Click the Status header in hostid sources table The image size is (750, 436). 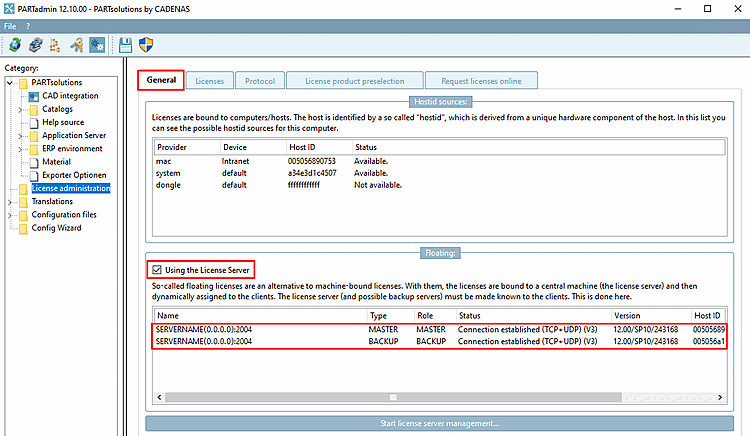point(539,147)
